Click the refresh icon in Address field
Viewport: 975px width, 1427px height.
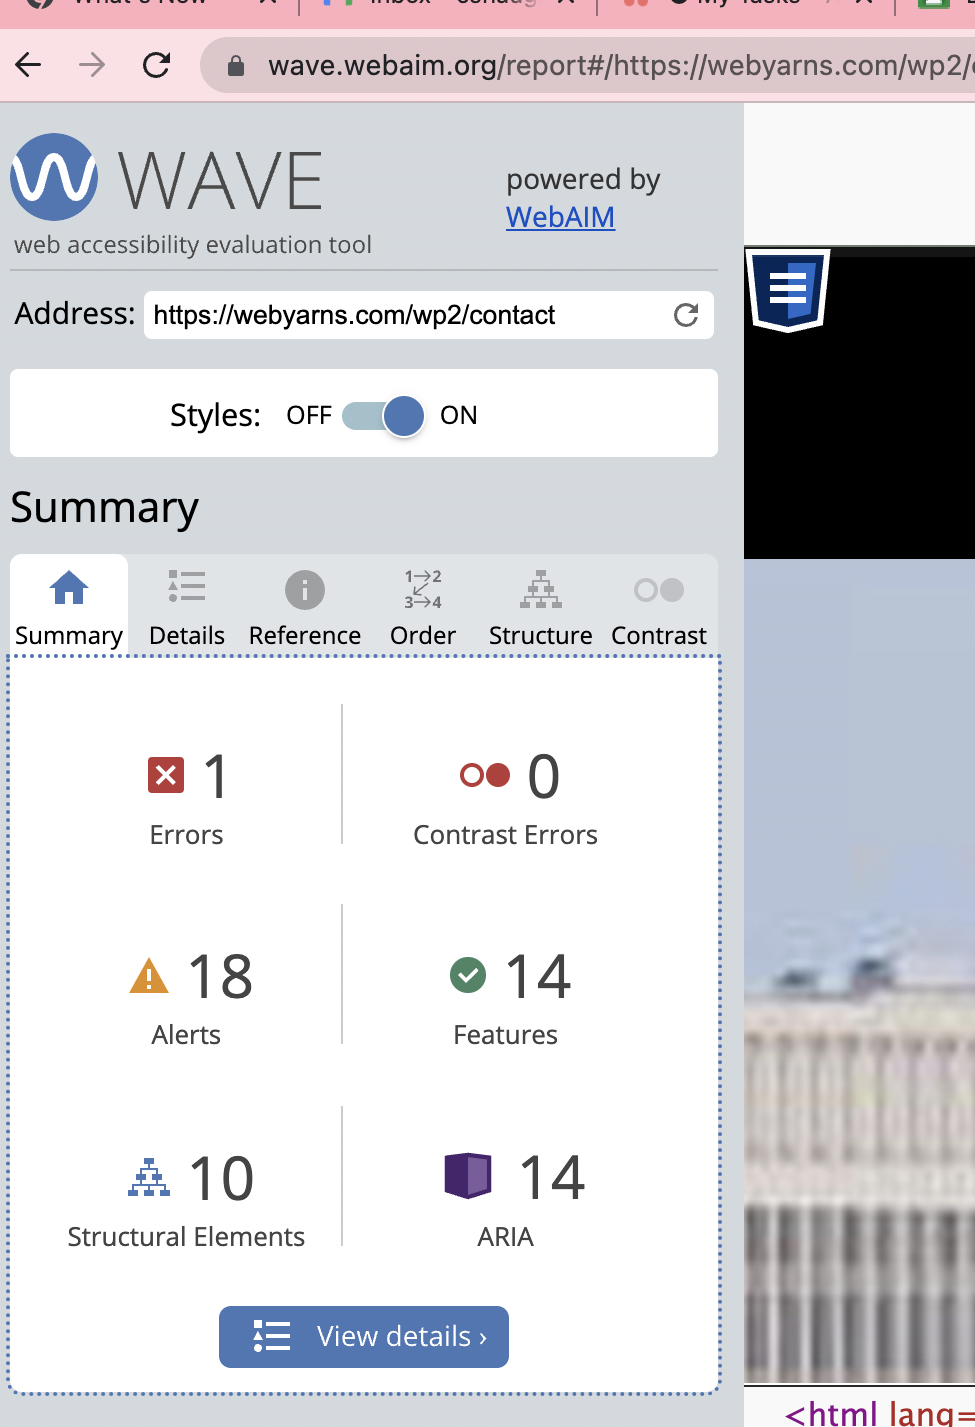[686, 315]
